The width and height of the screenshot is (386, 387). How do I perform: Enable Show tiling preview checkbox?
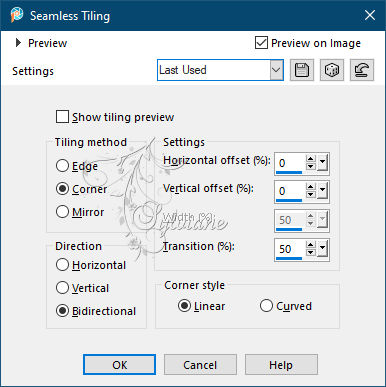coord(62,117)
